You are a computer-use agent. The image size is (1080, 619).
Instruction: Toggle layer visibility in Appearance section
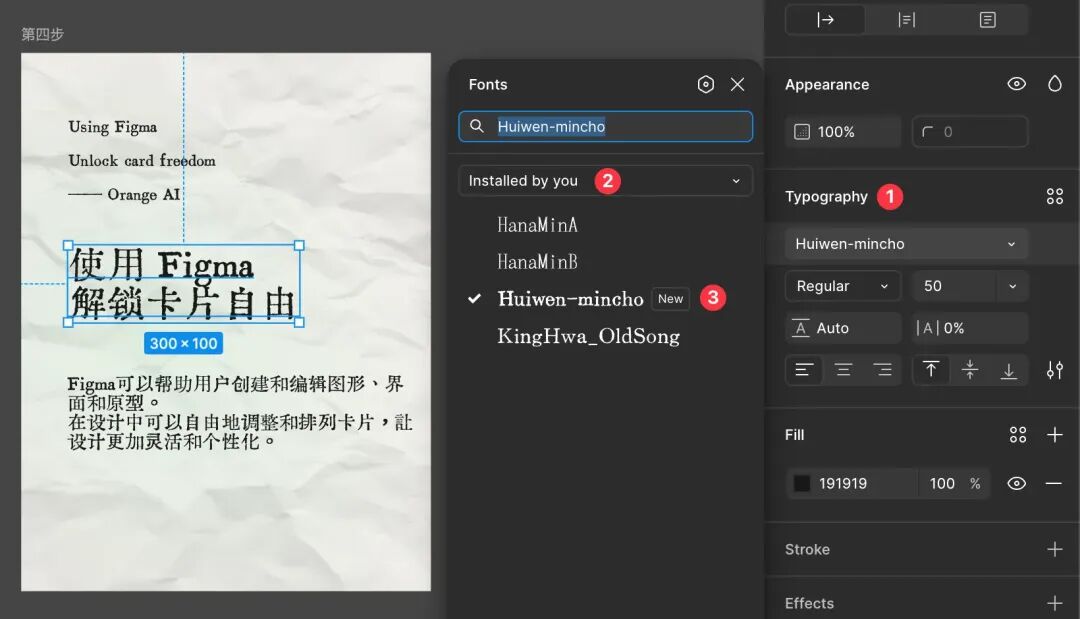pos(1017,84)
